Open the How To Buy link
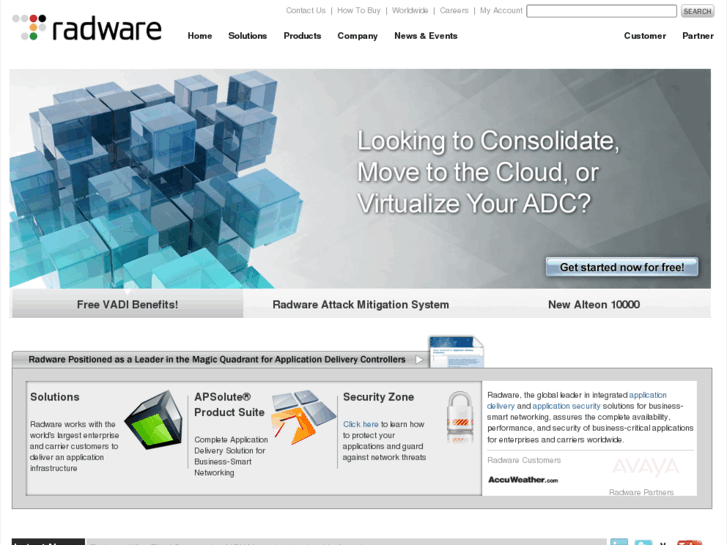 359,10
